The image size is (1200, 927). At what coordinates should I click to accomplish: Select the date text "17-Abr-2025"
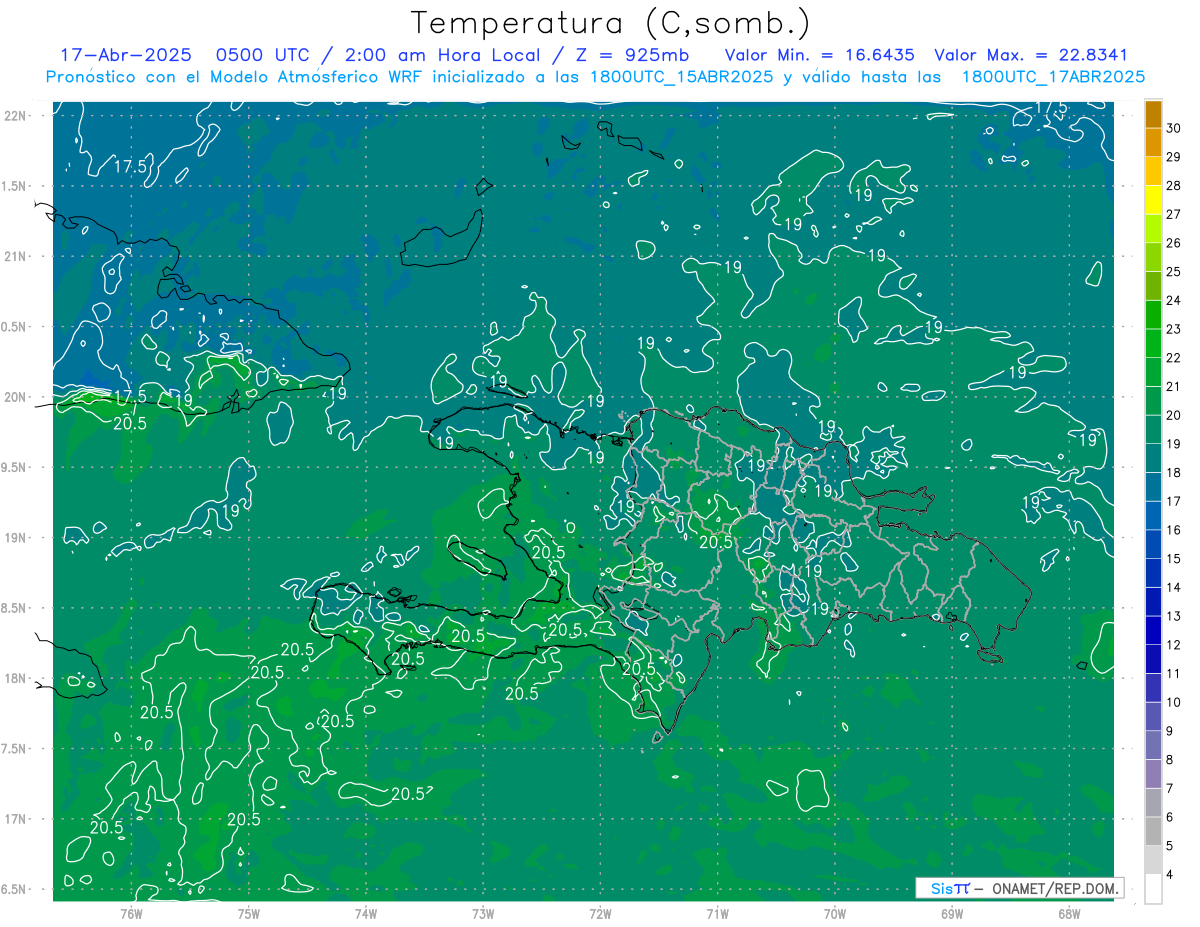pyautogui.click(x=124, y=56)
